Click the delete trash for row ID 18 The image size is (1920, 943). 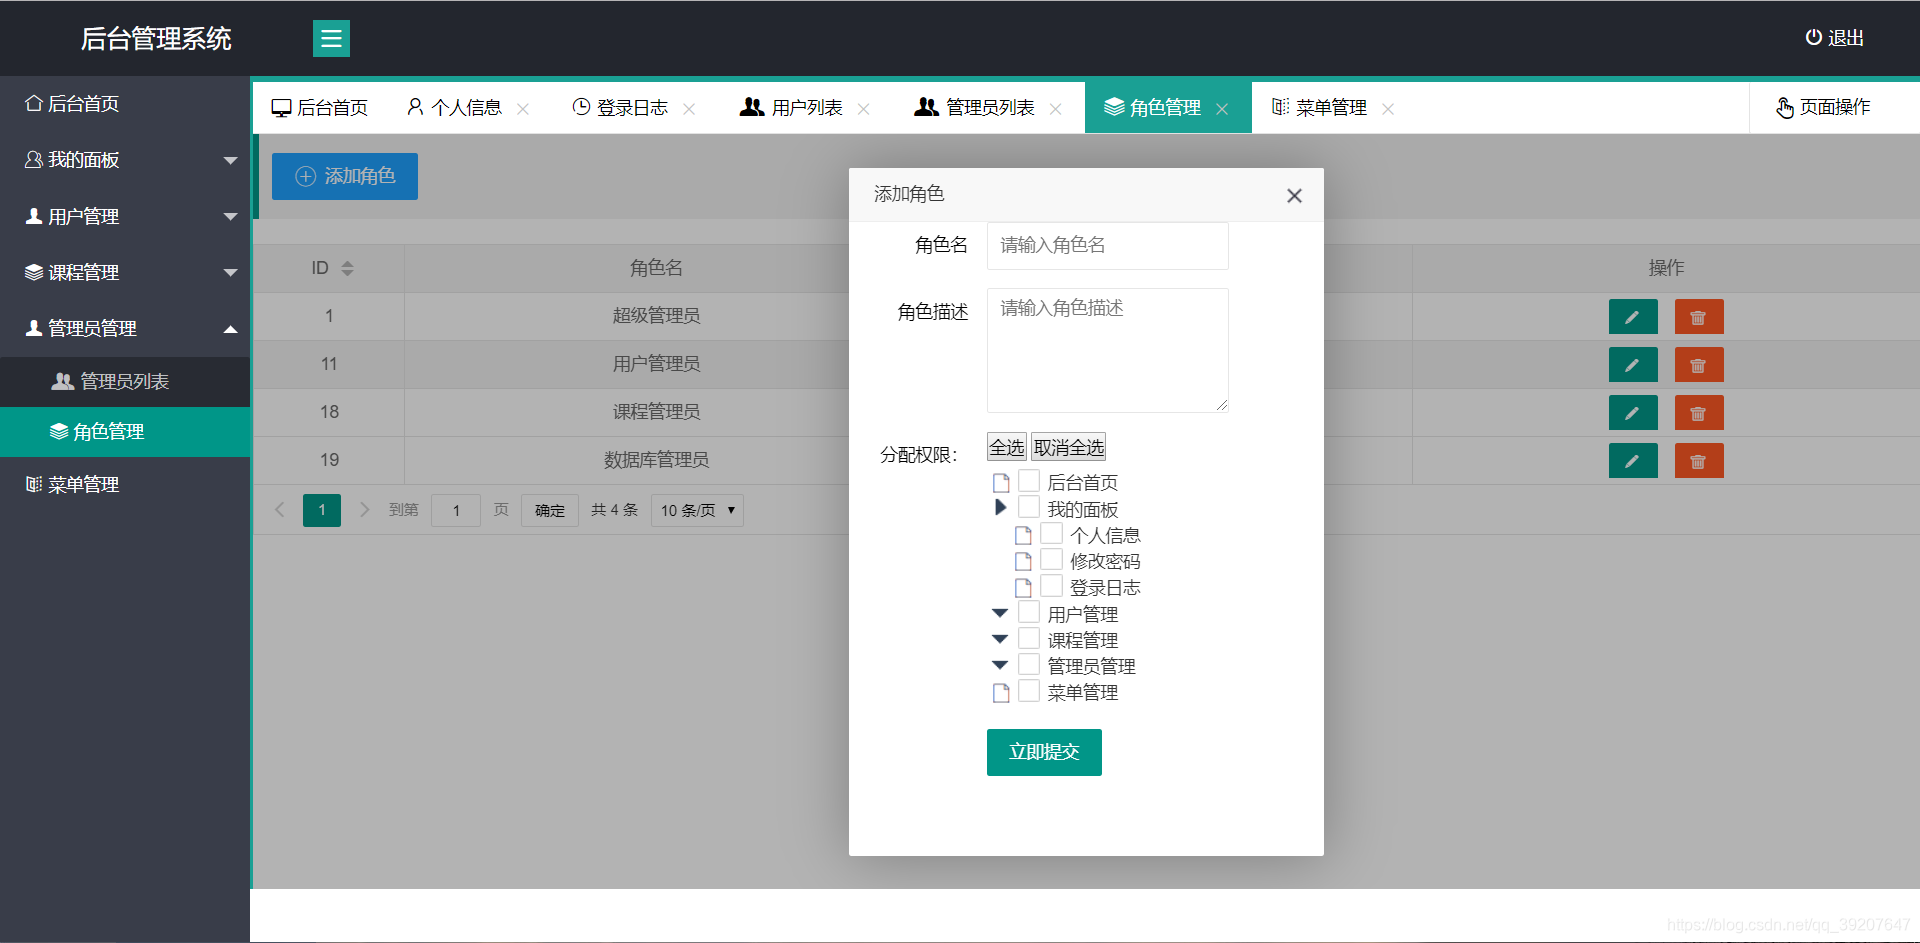pos(1699,413)
